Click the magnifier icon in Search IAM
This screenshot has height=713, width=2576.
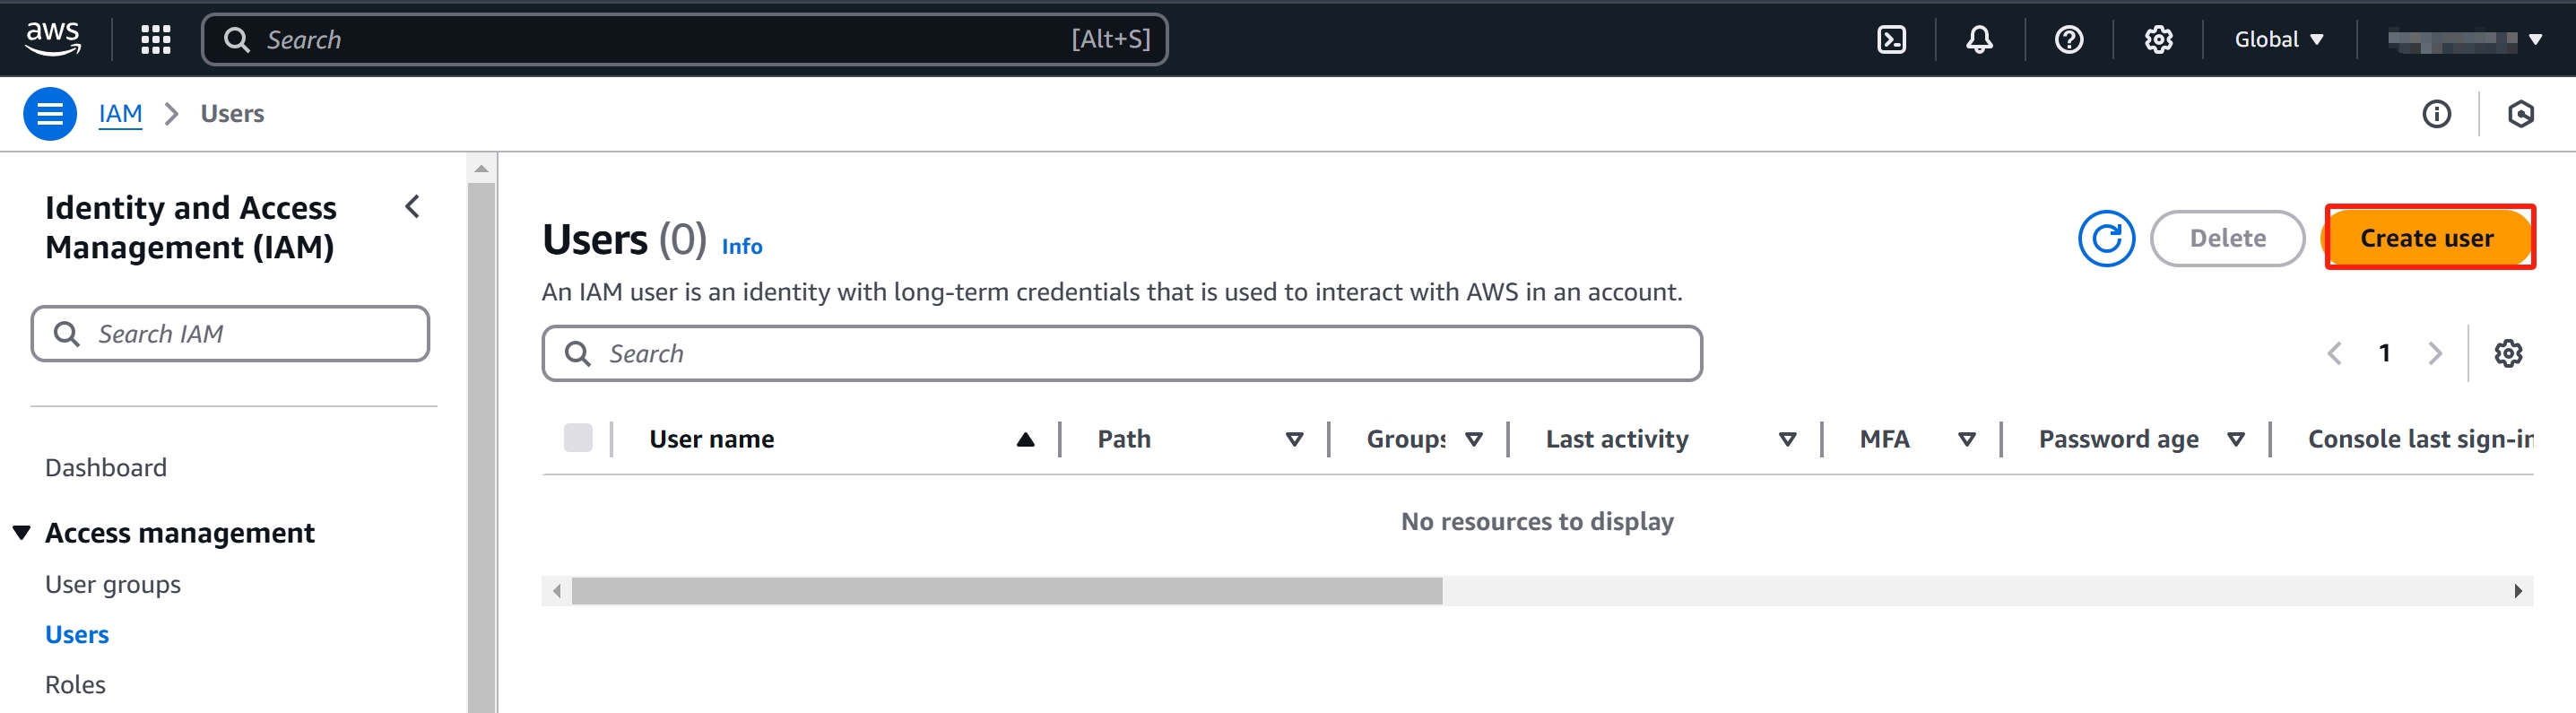point(67,334)
